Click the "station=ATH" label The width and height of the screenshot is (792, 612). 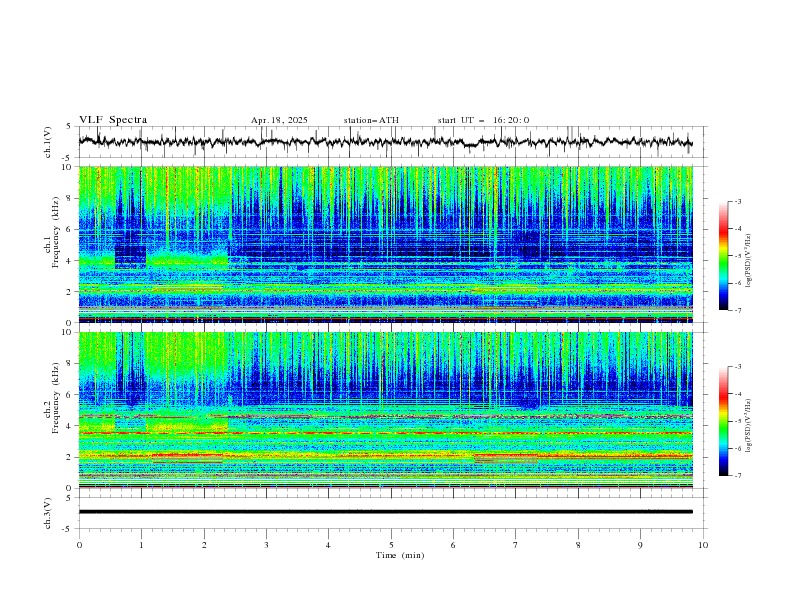(371, 120)
